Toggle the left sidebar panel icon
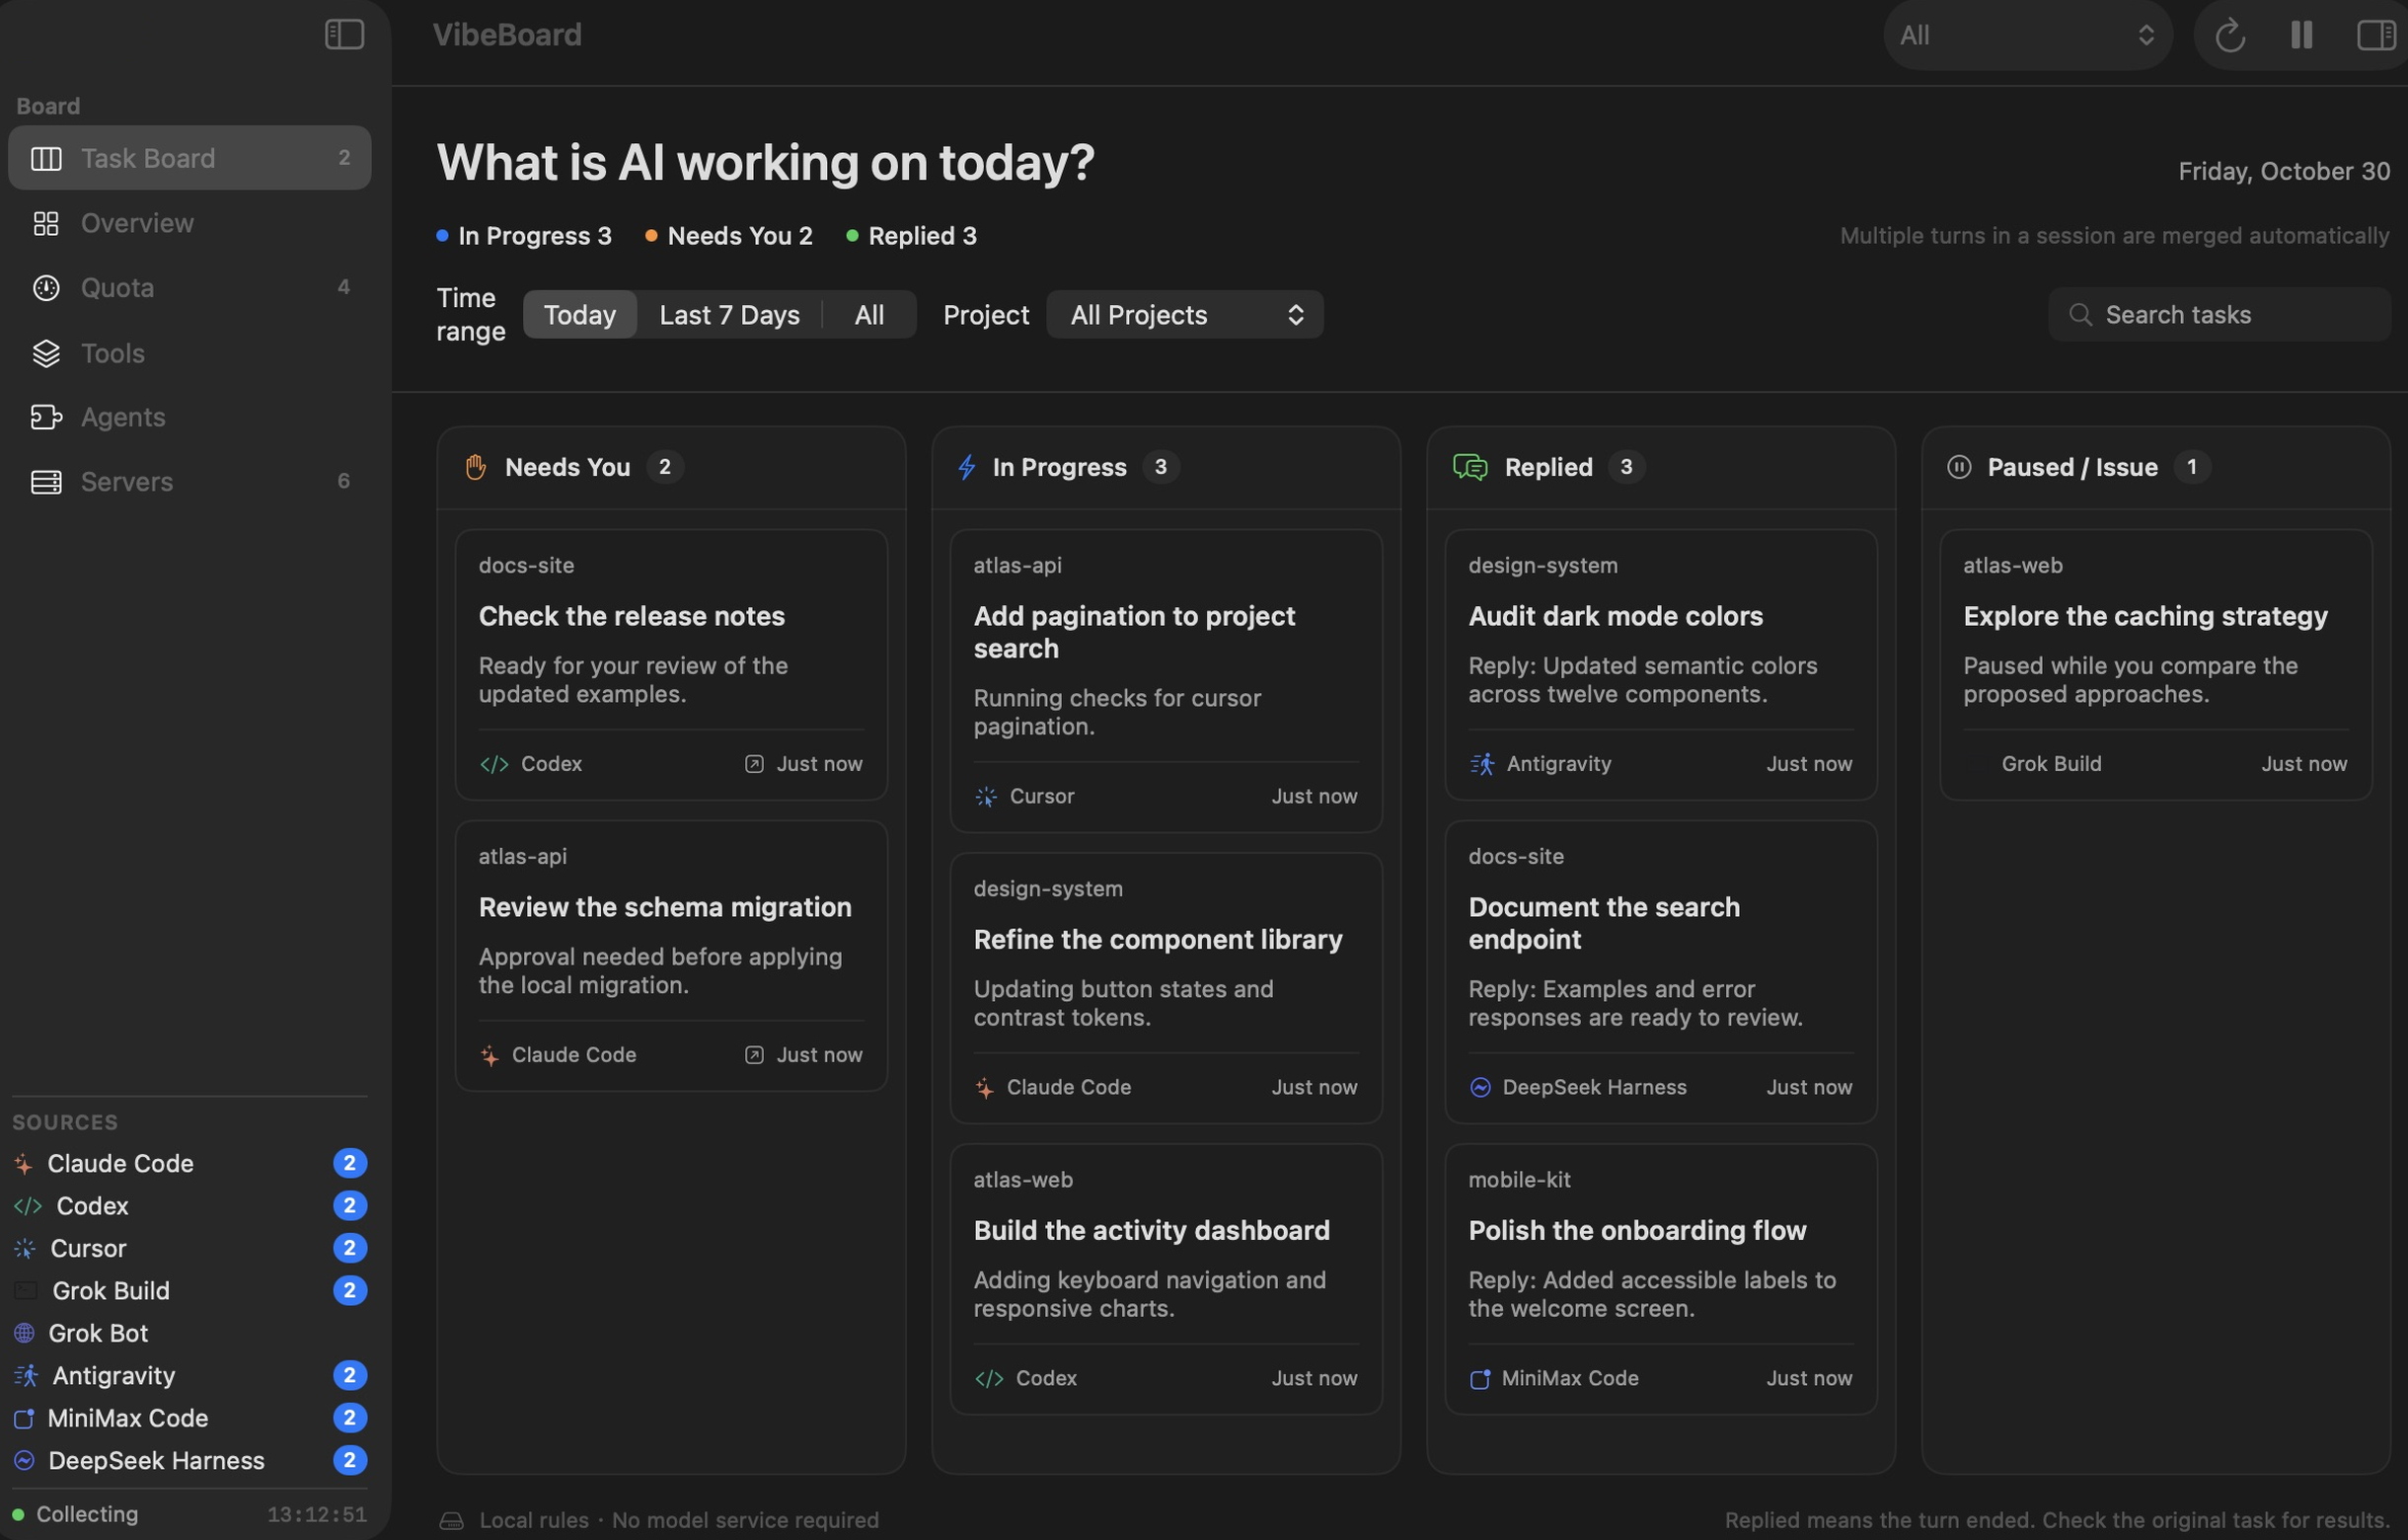This screenshot has width=2408, height=1540. [344, 35]
